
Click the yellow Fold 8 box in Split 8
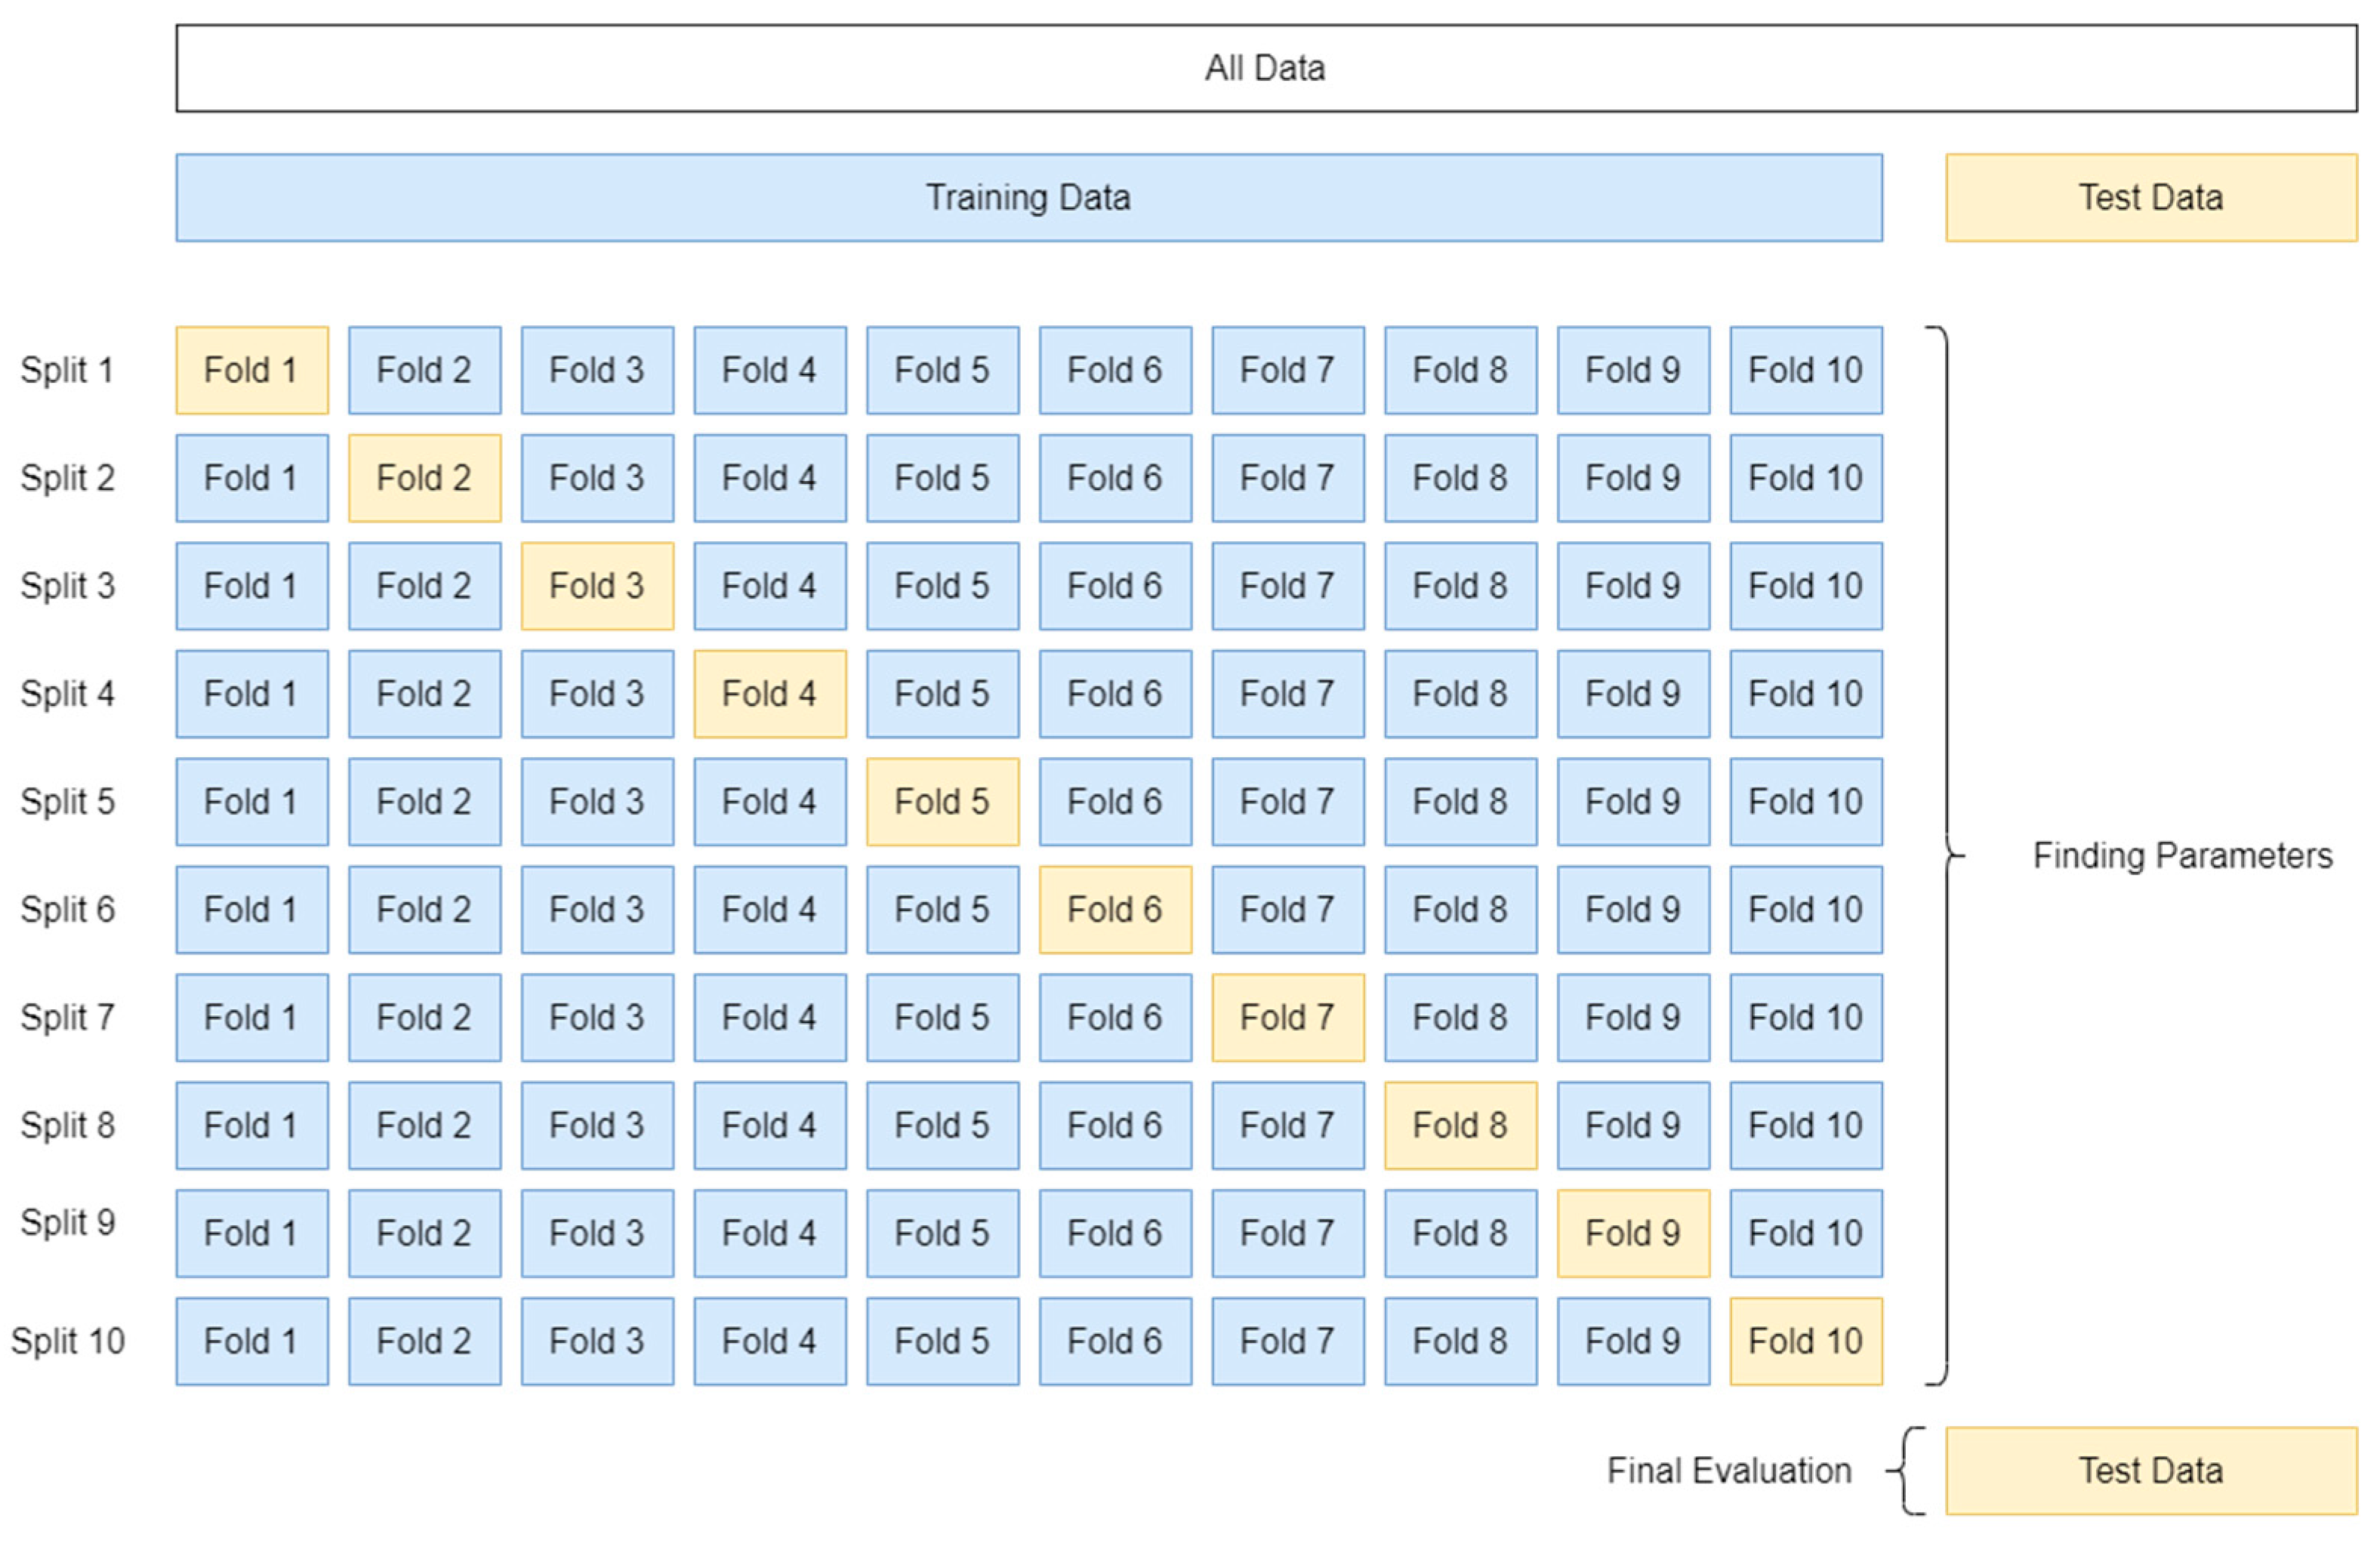click(x=1460, y=1126)
